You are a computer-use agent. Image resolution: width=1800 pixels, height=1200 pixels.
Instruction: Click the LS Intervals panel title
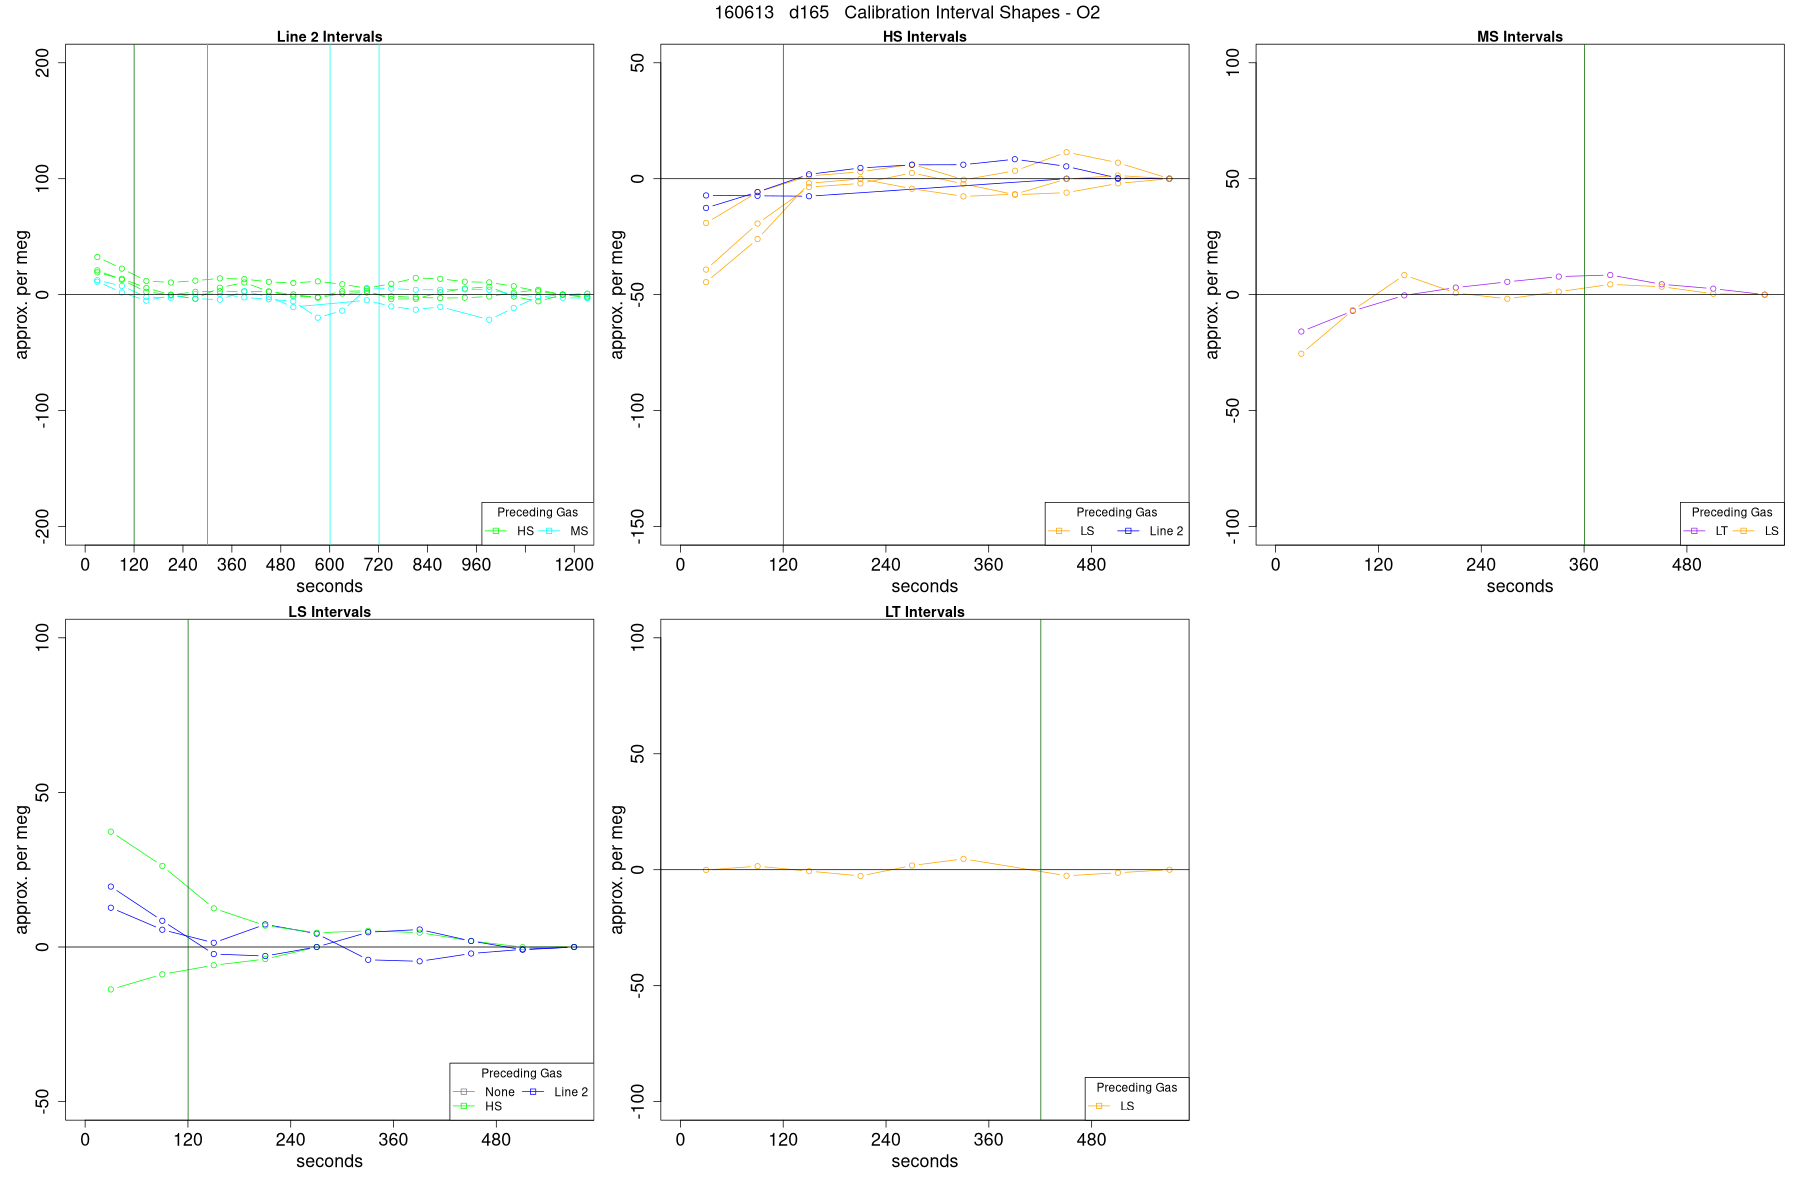[330, 612]
